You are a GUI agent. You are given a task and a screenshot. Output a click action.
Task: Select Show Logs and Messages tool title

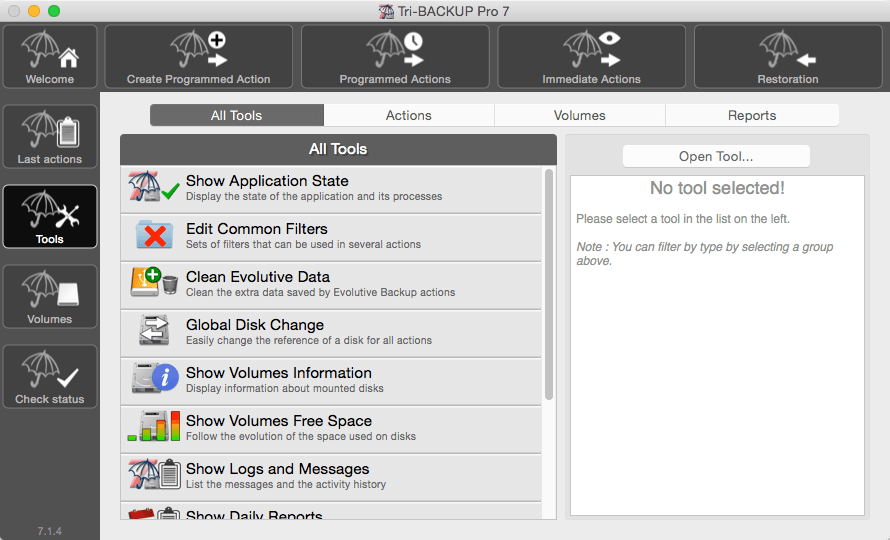click(x=278, y=468)
